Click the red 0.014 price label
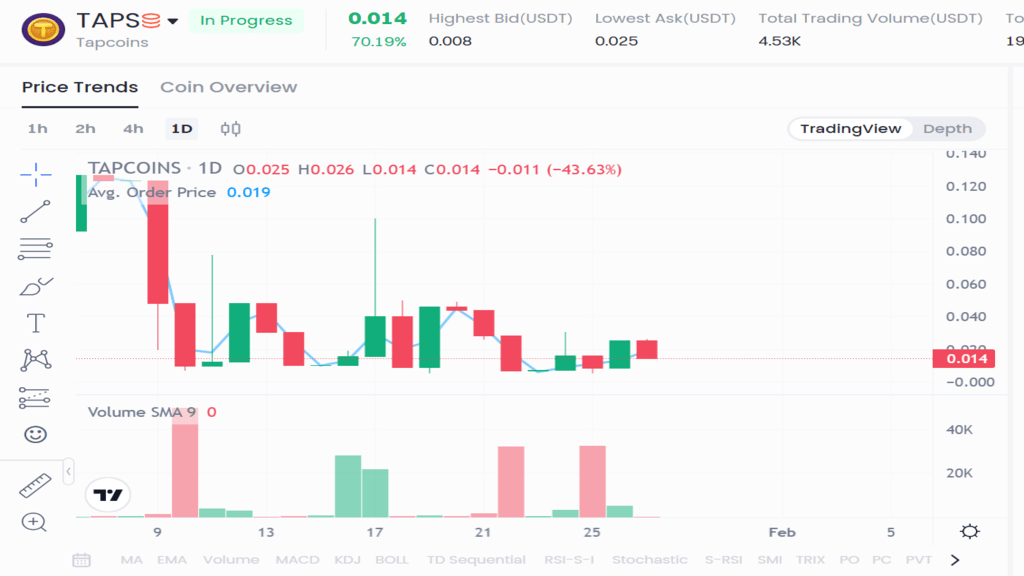 [964, 359]
